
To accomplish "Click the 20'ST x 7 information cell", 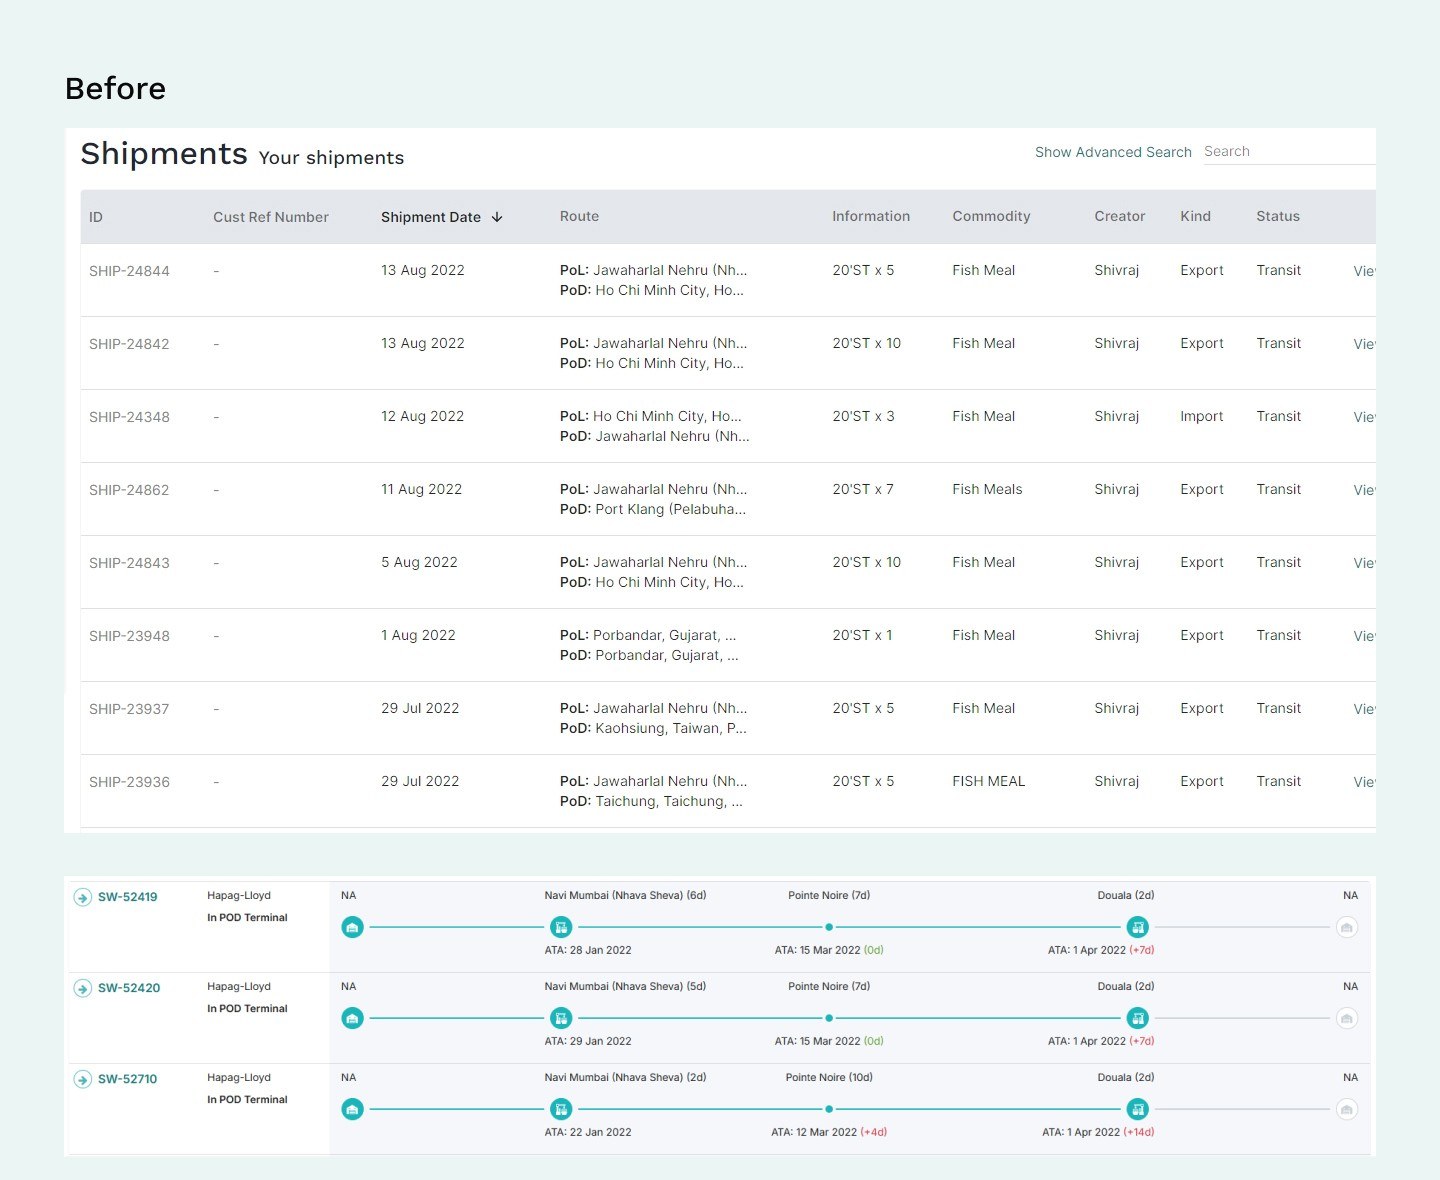I will 863,489.
